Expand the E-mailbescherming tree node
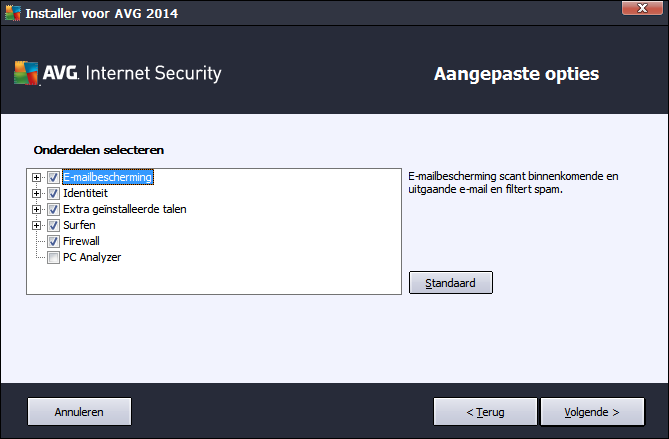Screen dimensions: 669x439 [37, 177]
